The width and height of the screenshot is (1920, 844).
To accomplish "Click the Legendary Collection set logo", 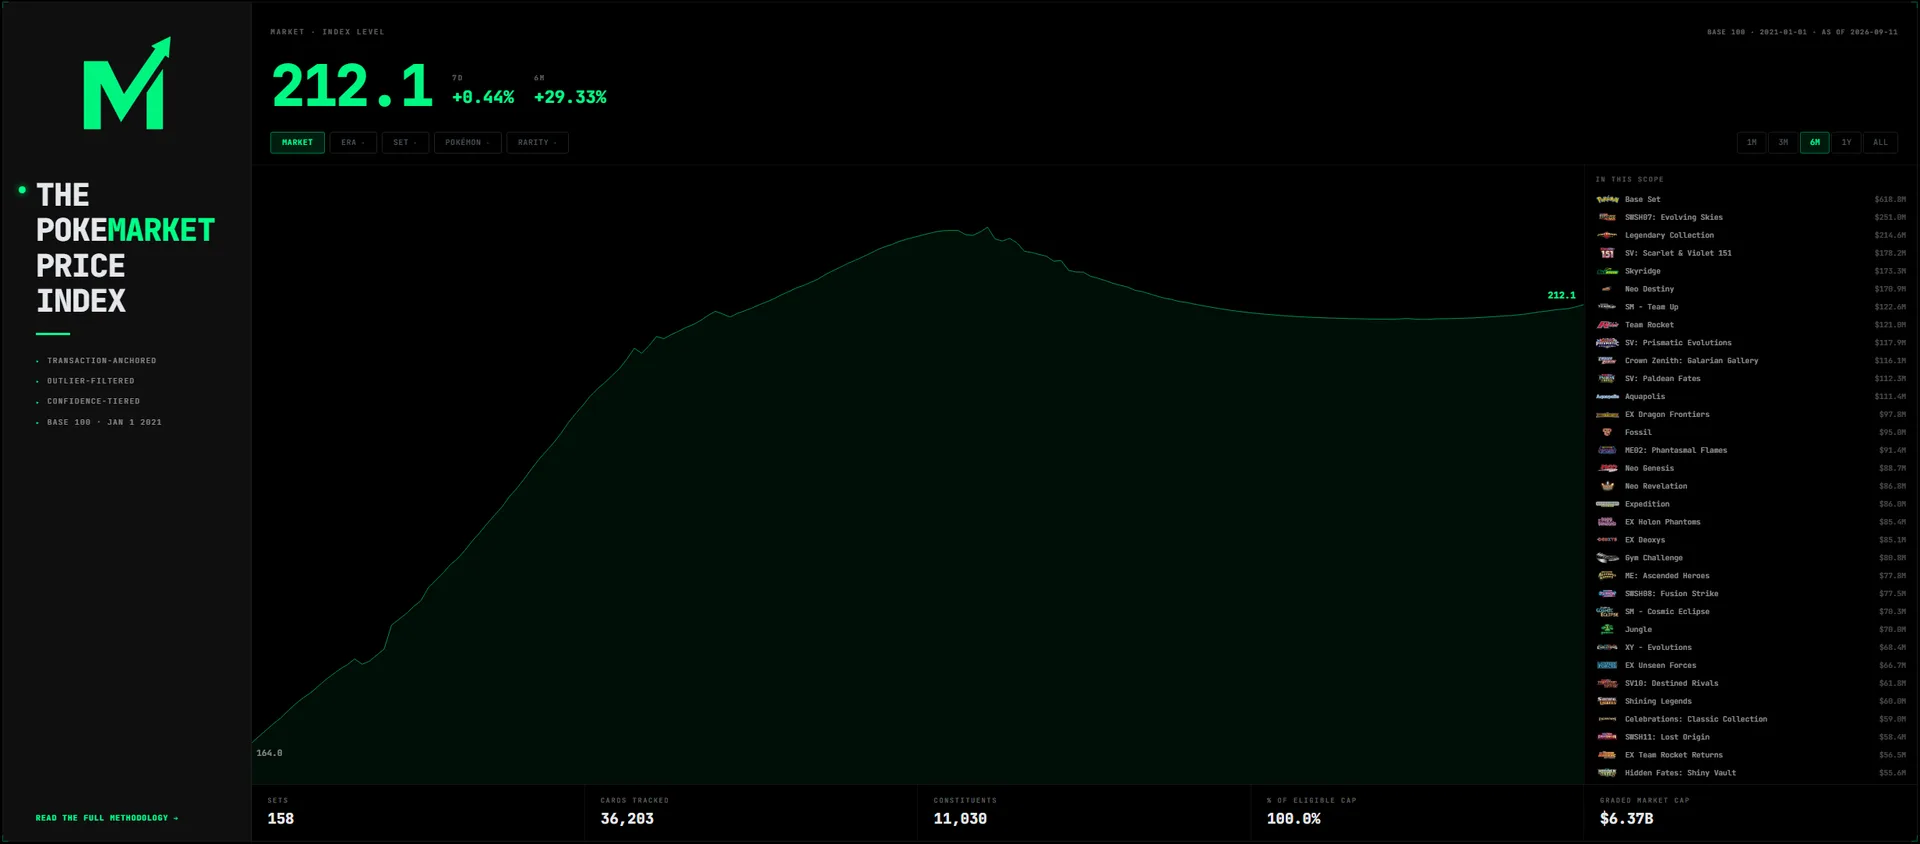I will coord(1607,235).
